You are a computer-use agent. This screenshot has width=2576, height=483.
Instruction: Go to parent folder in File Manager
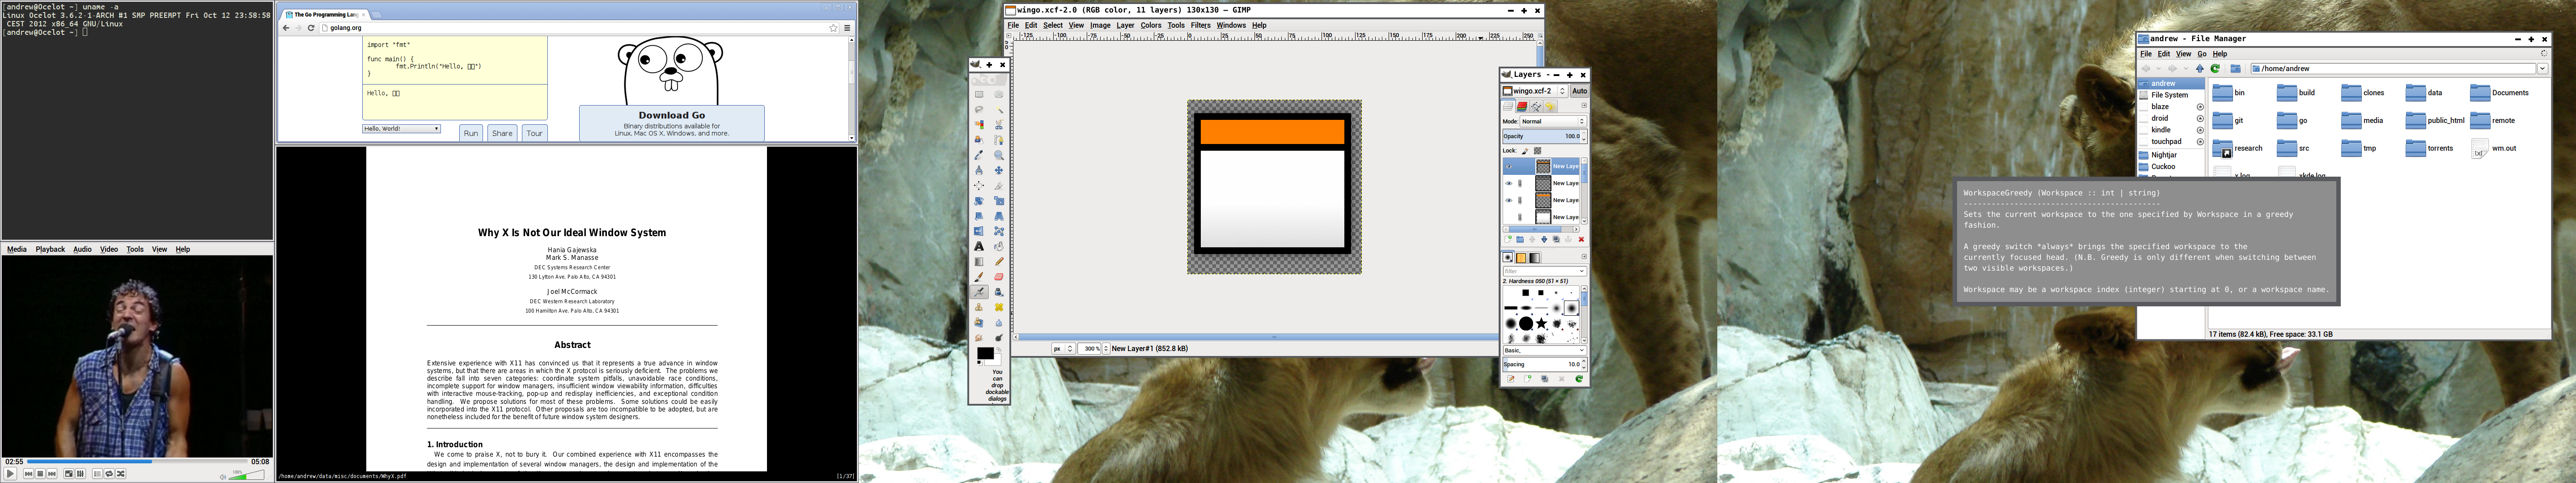tap(2199, 69)
